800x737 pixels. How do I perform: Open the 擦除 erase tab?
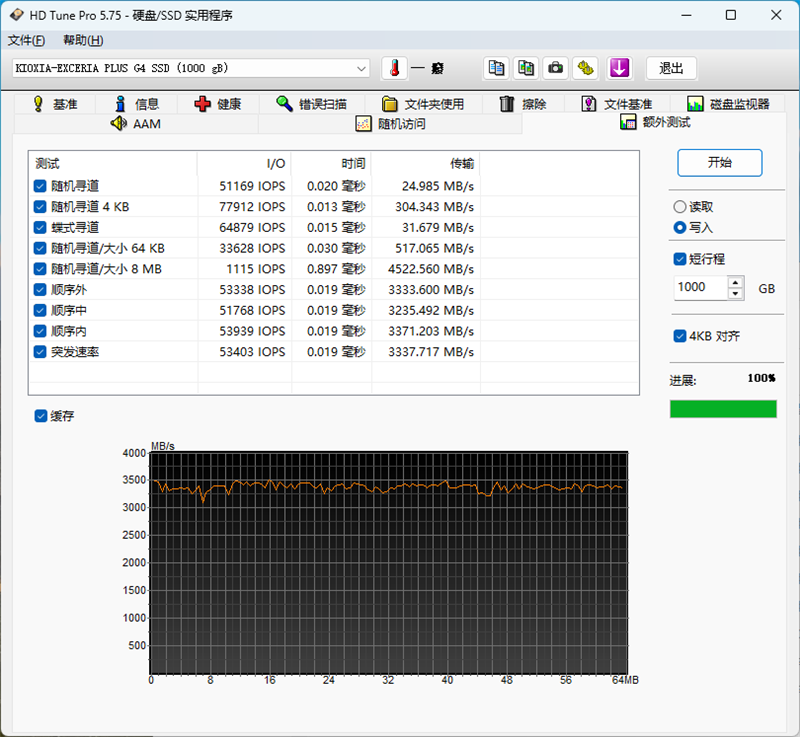(523, 104)
